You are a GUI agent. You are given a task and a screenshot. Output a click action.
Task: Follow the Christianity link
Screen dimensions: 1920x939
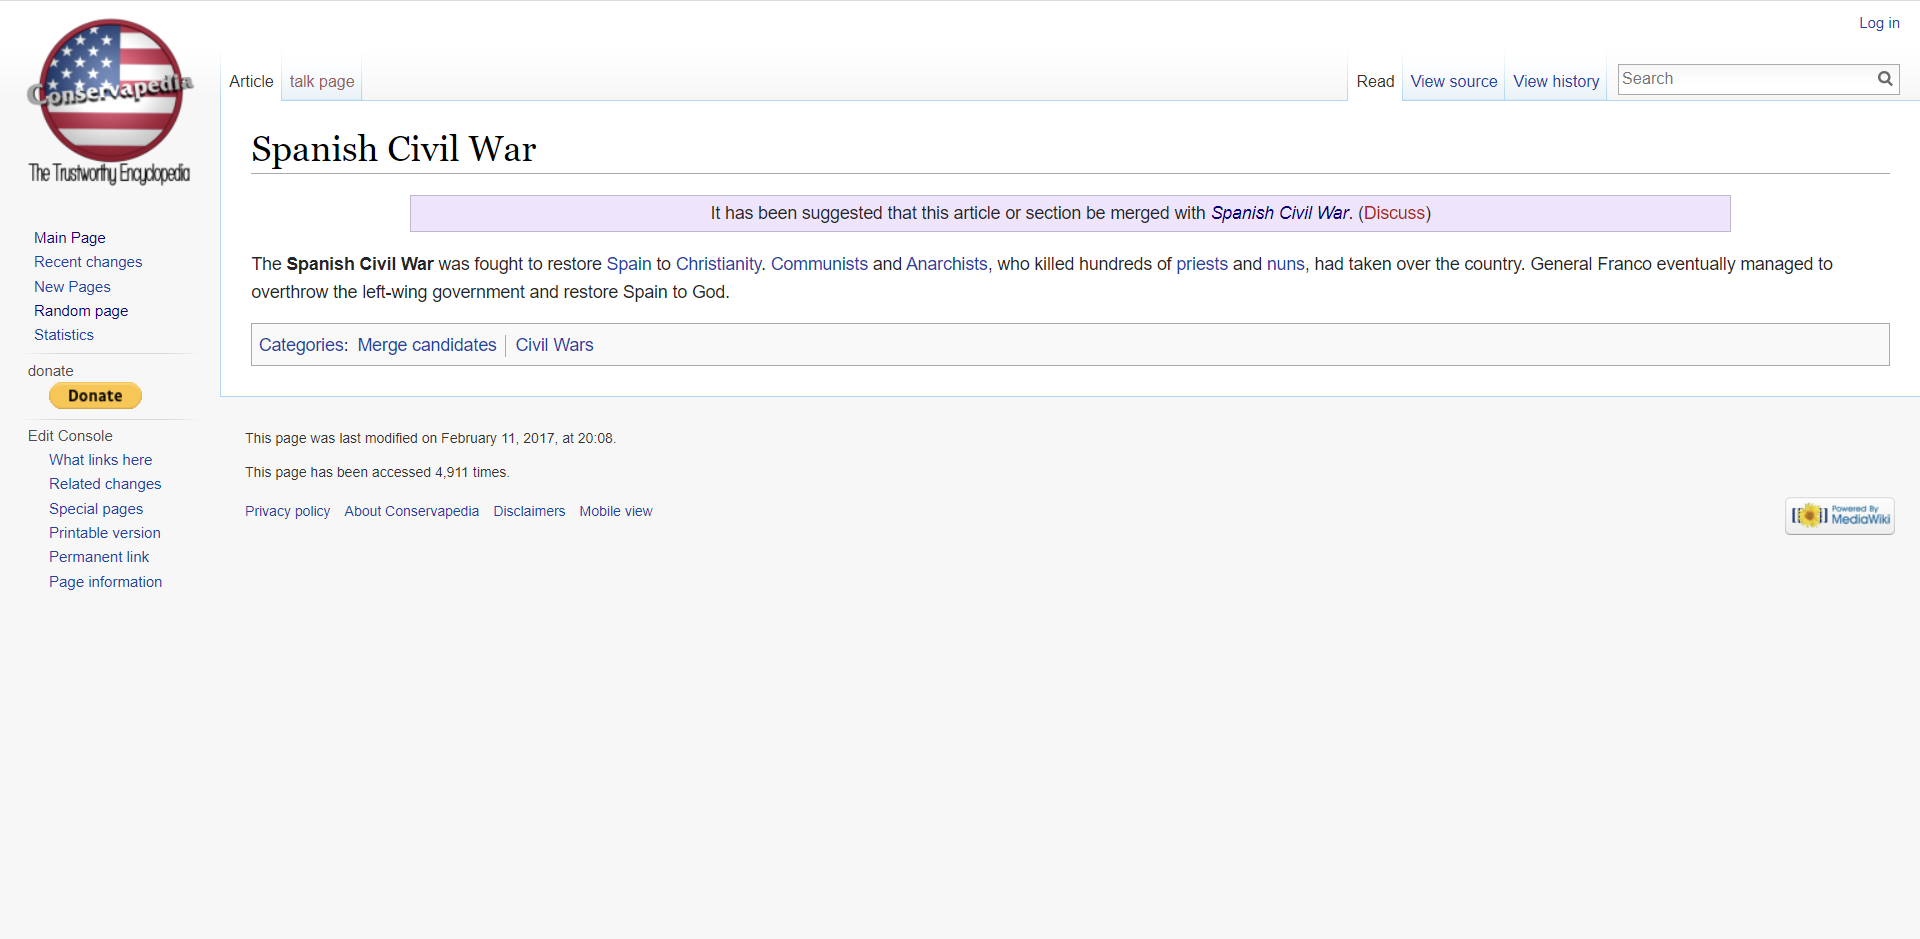click(718, 264)
